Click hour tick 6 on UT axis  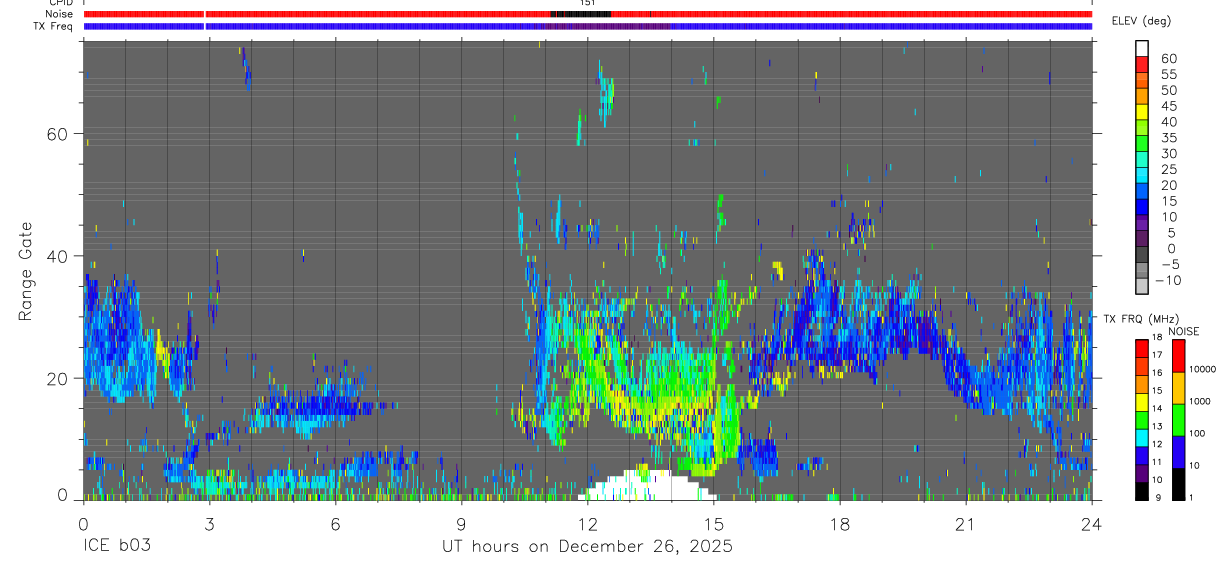coord(335,523)
